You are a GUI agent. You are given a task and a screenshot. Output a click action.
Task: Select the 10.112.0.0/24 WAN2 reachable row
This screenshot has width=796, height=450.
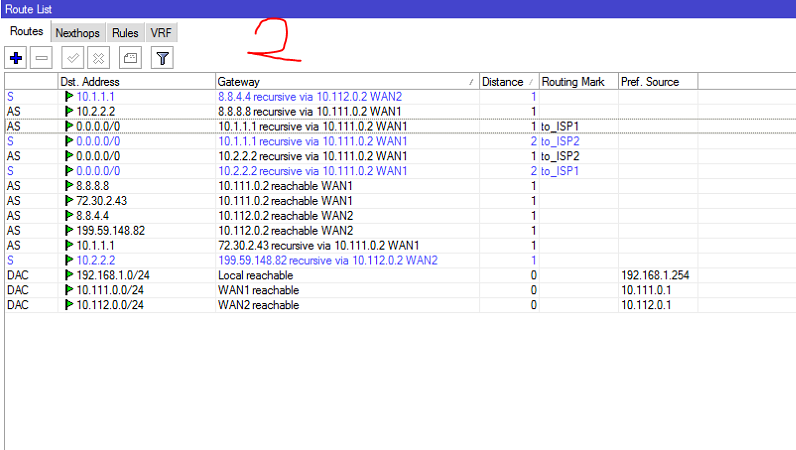[400, 305]
